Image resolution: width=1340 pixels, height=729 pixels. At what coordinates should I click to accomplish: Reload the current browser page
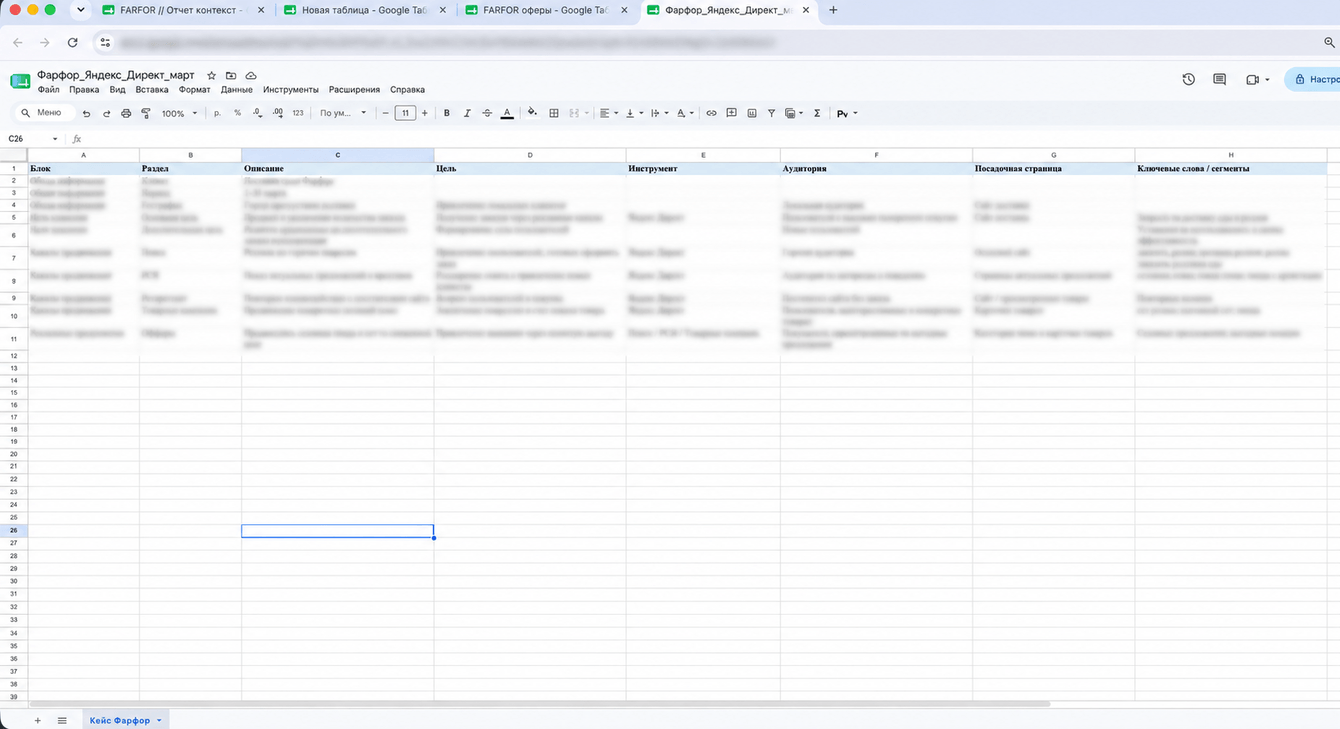[72, 42]
